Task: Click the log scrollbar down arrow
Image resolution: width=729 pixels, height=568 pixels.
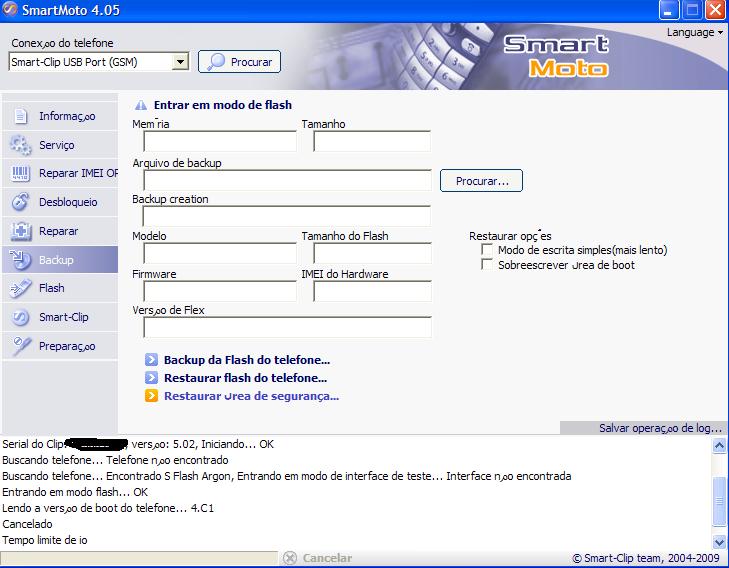Action: tap(719, 542)
